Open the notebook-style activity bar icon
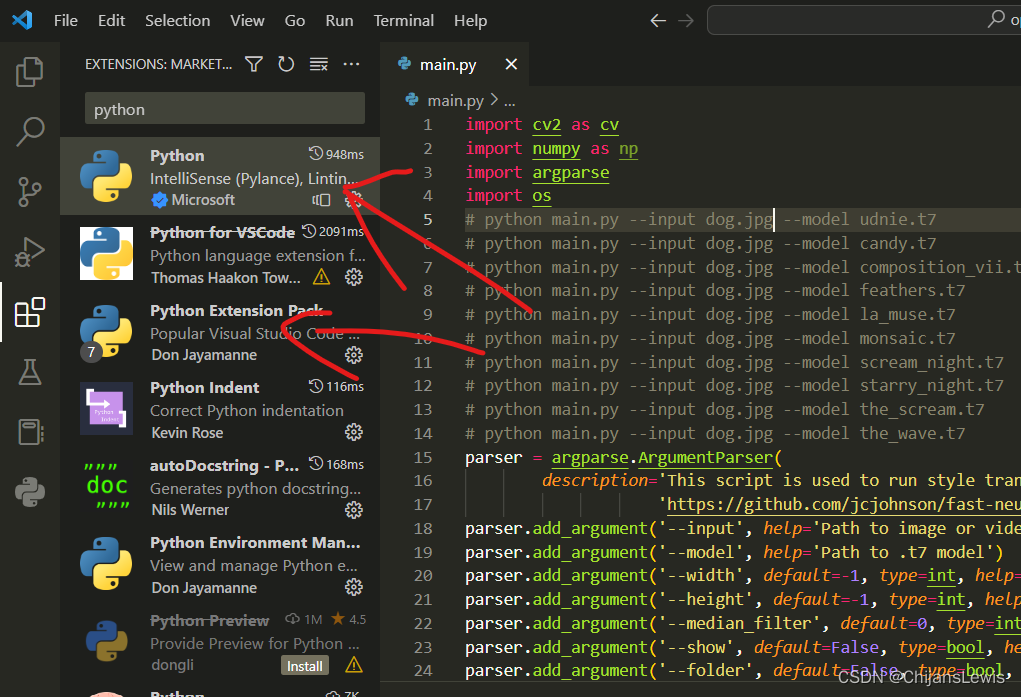This screenshot has height=697, width=1021. [x=29, y=431]
